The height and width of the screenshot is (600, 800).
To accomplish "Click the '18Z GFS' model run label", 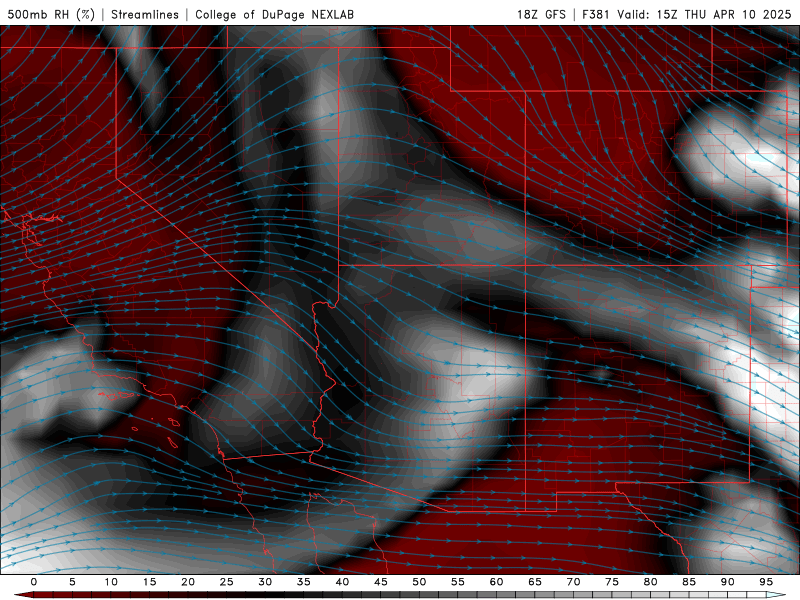I will pyautogui.click(x=541, y=14).
